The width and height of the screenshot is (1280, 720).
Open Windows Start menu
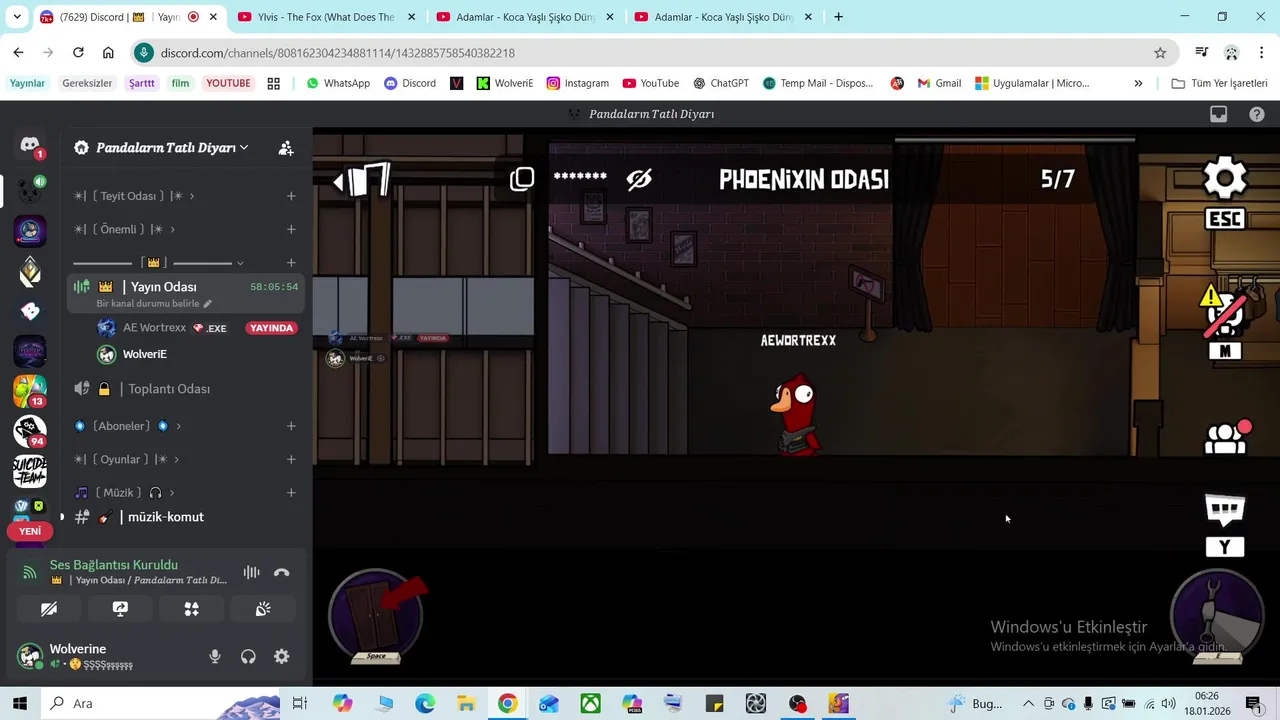pyautogui.click(x=19, y=704)
